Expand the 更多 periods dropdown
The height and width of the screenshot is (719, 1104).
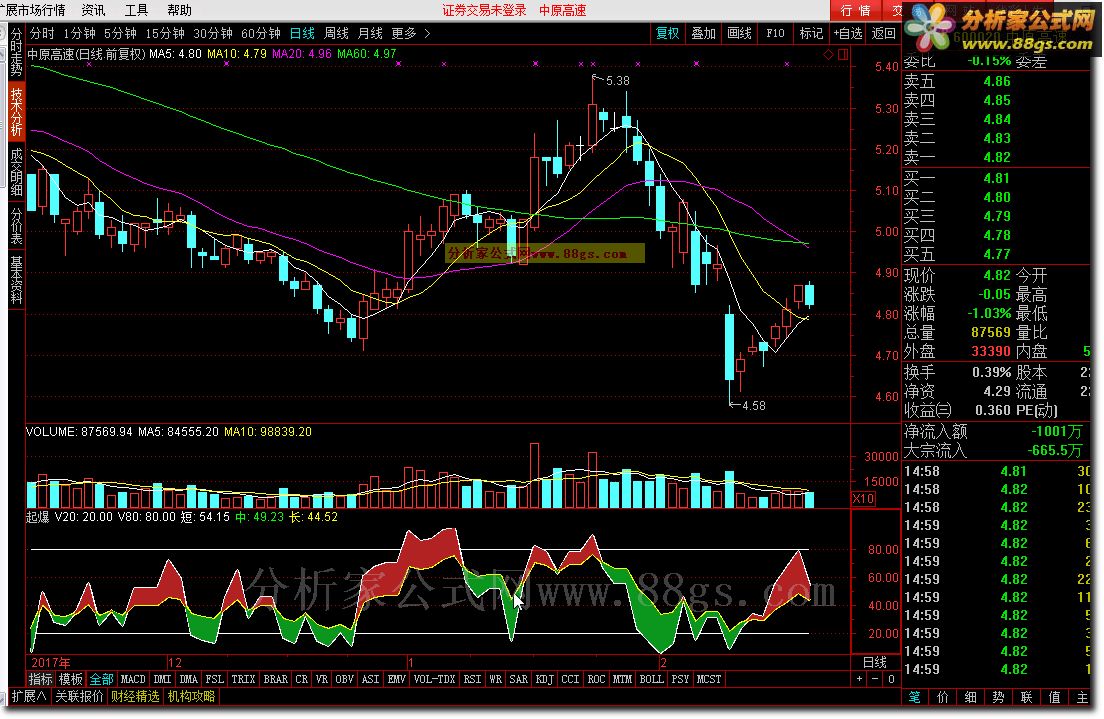pos(410,34)
